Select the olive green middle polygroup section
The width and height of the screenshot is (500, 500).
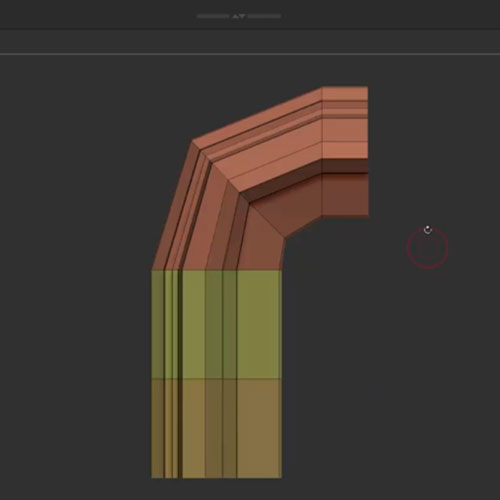[217, 324]
